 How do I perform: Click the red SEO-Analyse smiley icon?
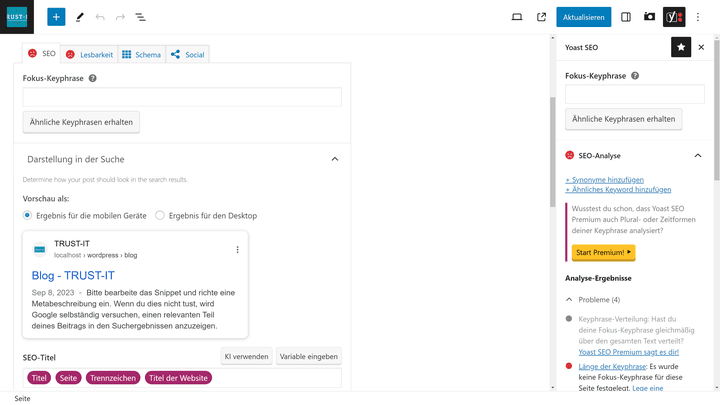(569, 155)
